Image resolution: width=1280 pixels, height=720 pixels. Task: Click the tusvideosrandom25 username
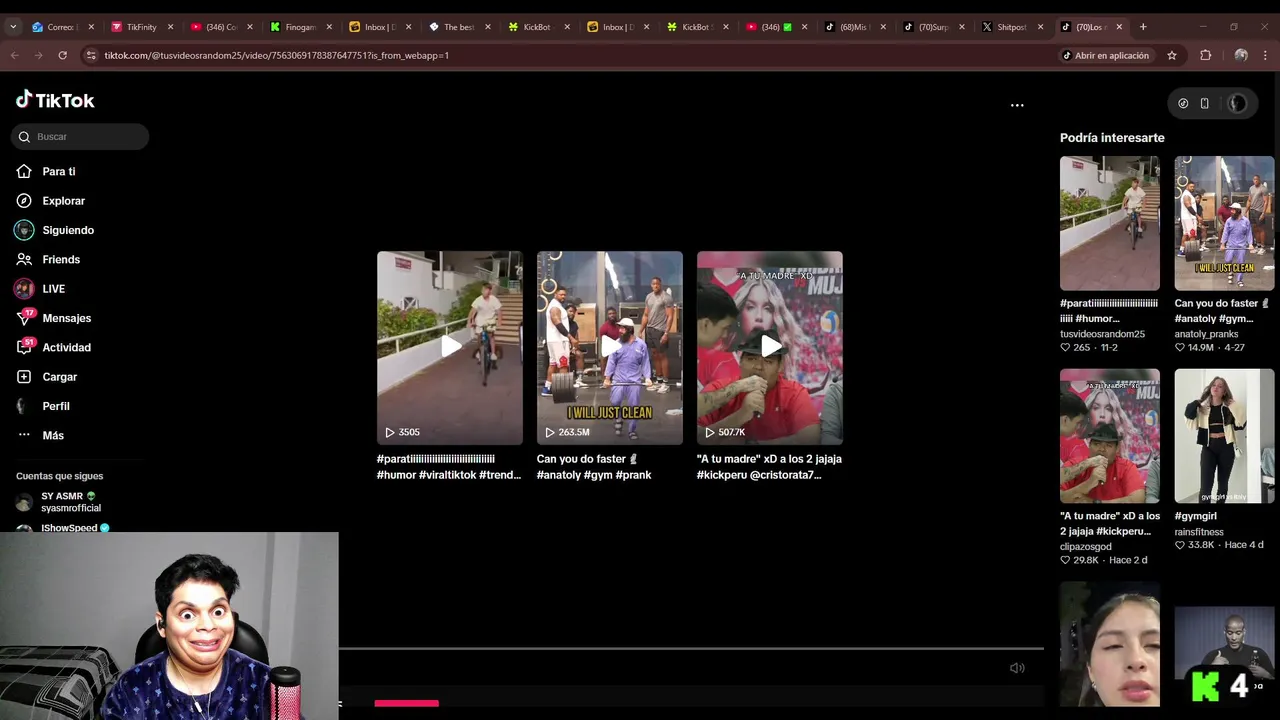(1102, 334)
